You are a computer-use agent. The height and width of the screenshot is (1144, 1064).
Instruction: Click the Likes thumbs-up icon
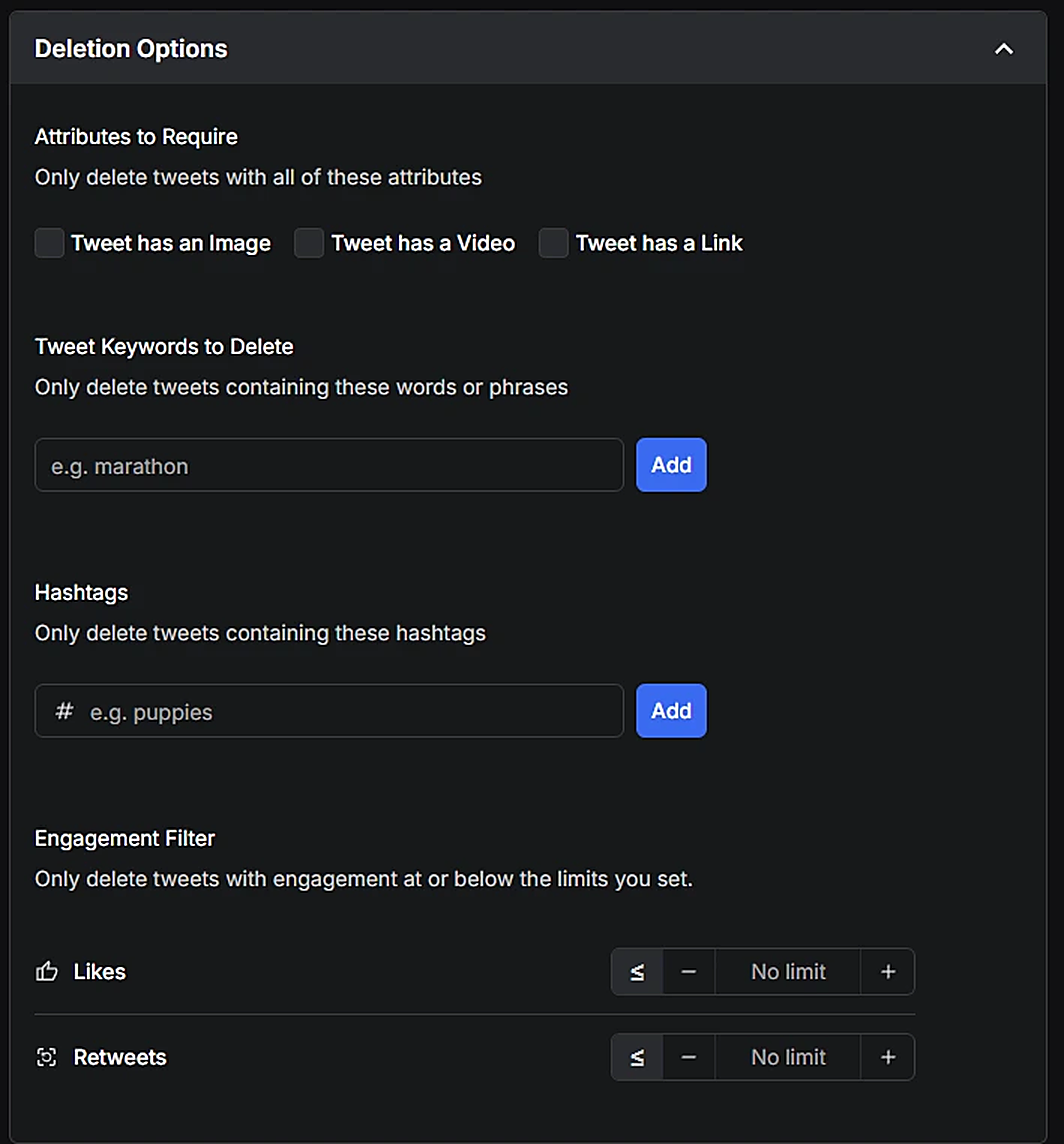click(x=47, y=971)
